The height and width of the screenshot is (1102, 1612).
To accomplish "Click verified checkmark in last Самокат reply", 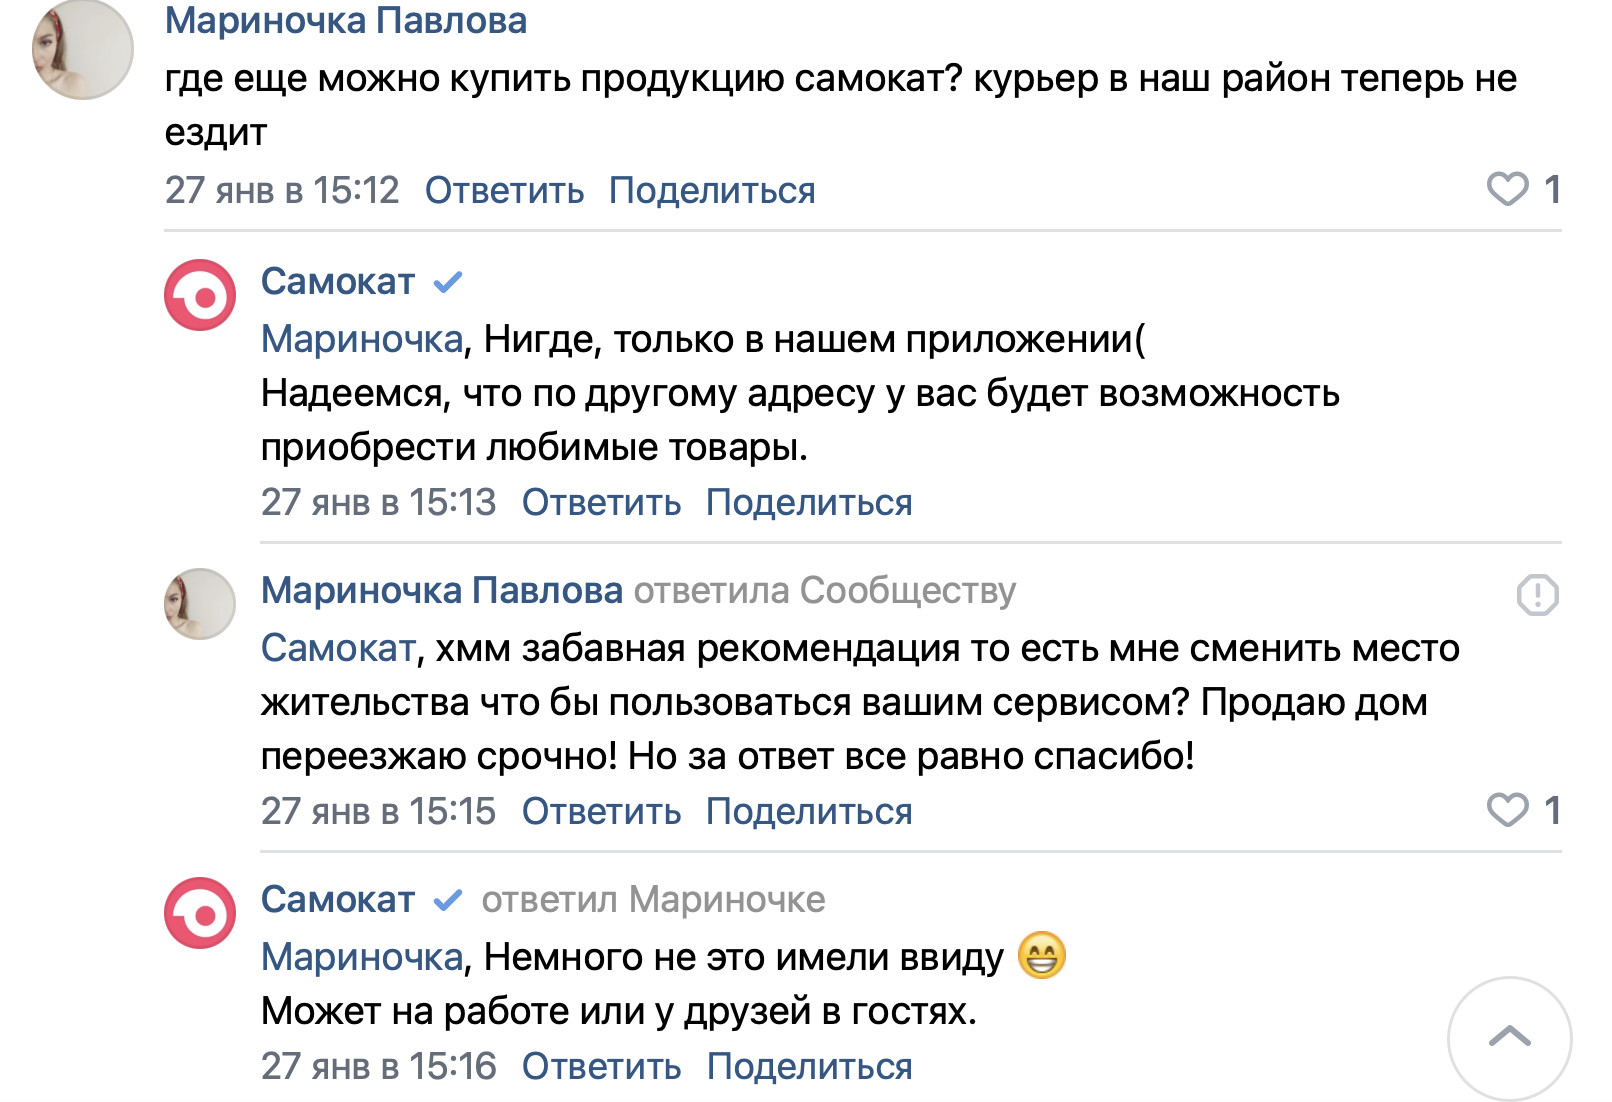I will point(447,900).
